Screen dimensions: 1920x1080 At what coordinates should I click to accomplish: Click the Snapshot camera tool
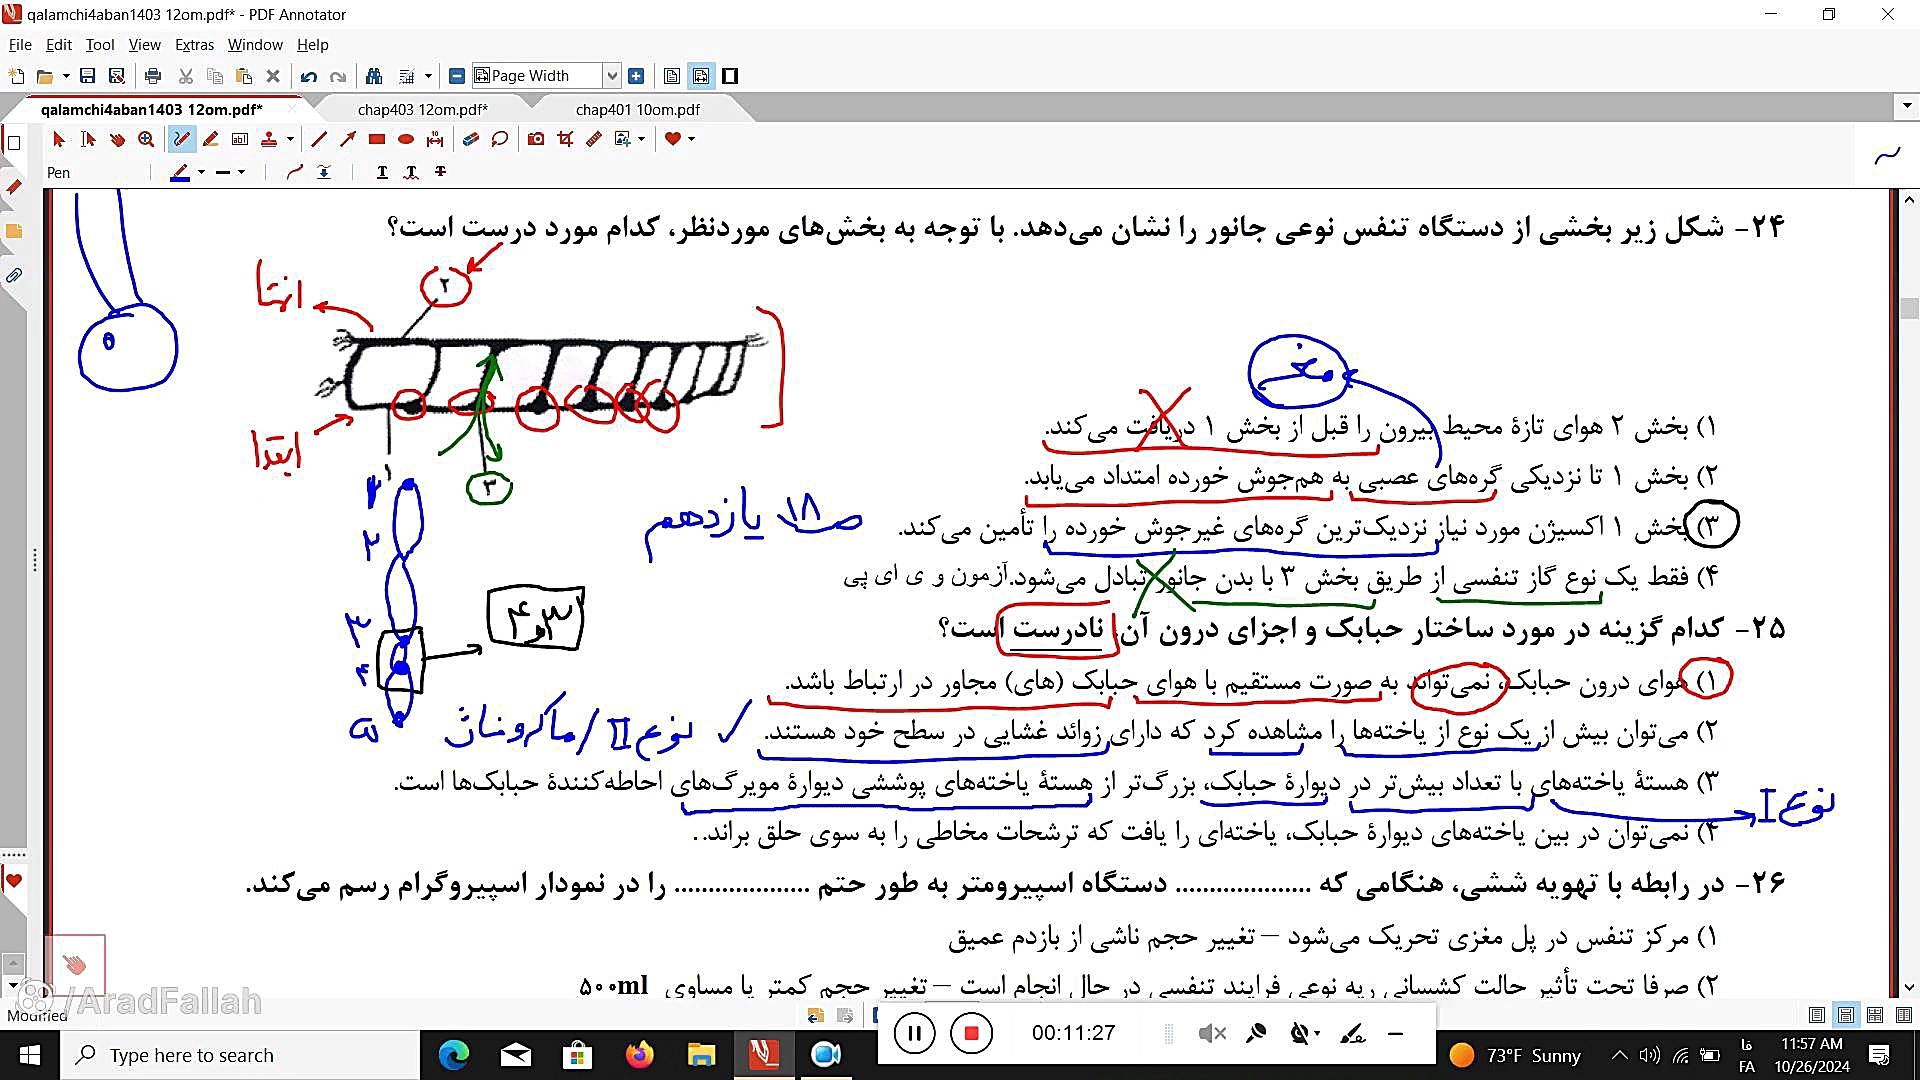tap(536, 139)
